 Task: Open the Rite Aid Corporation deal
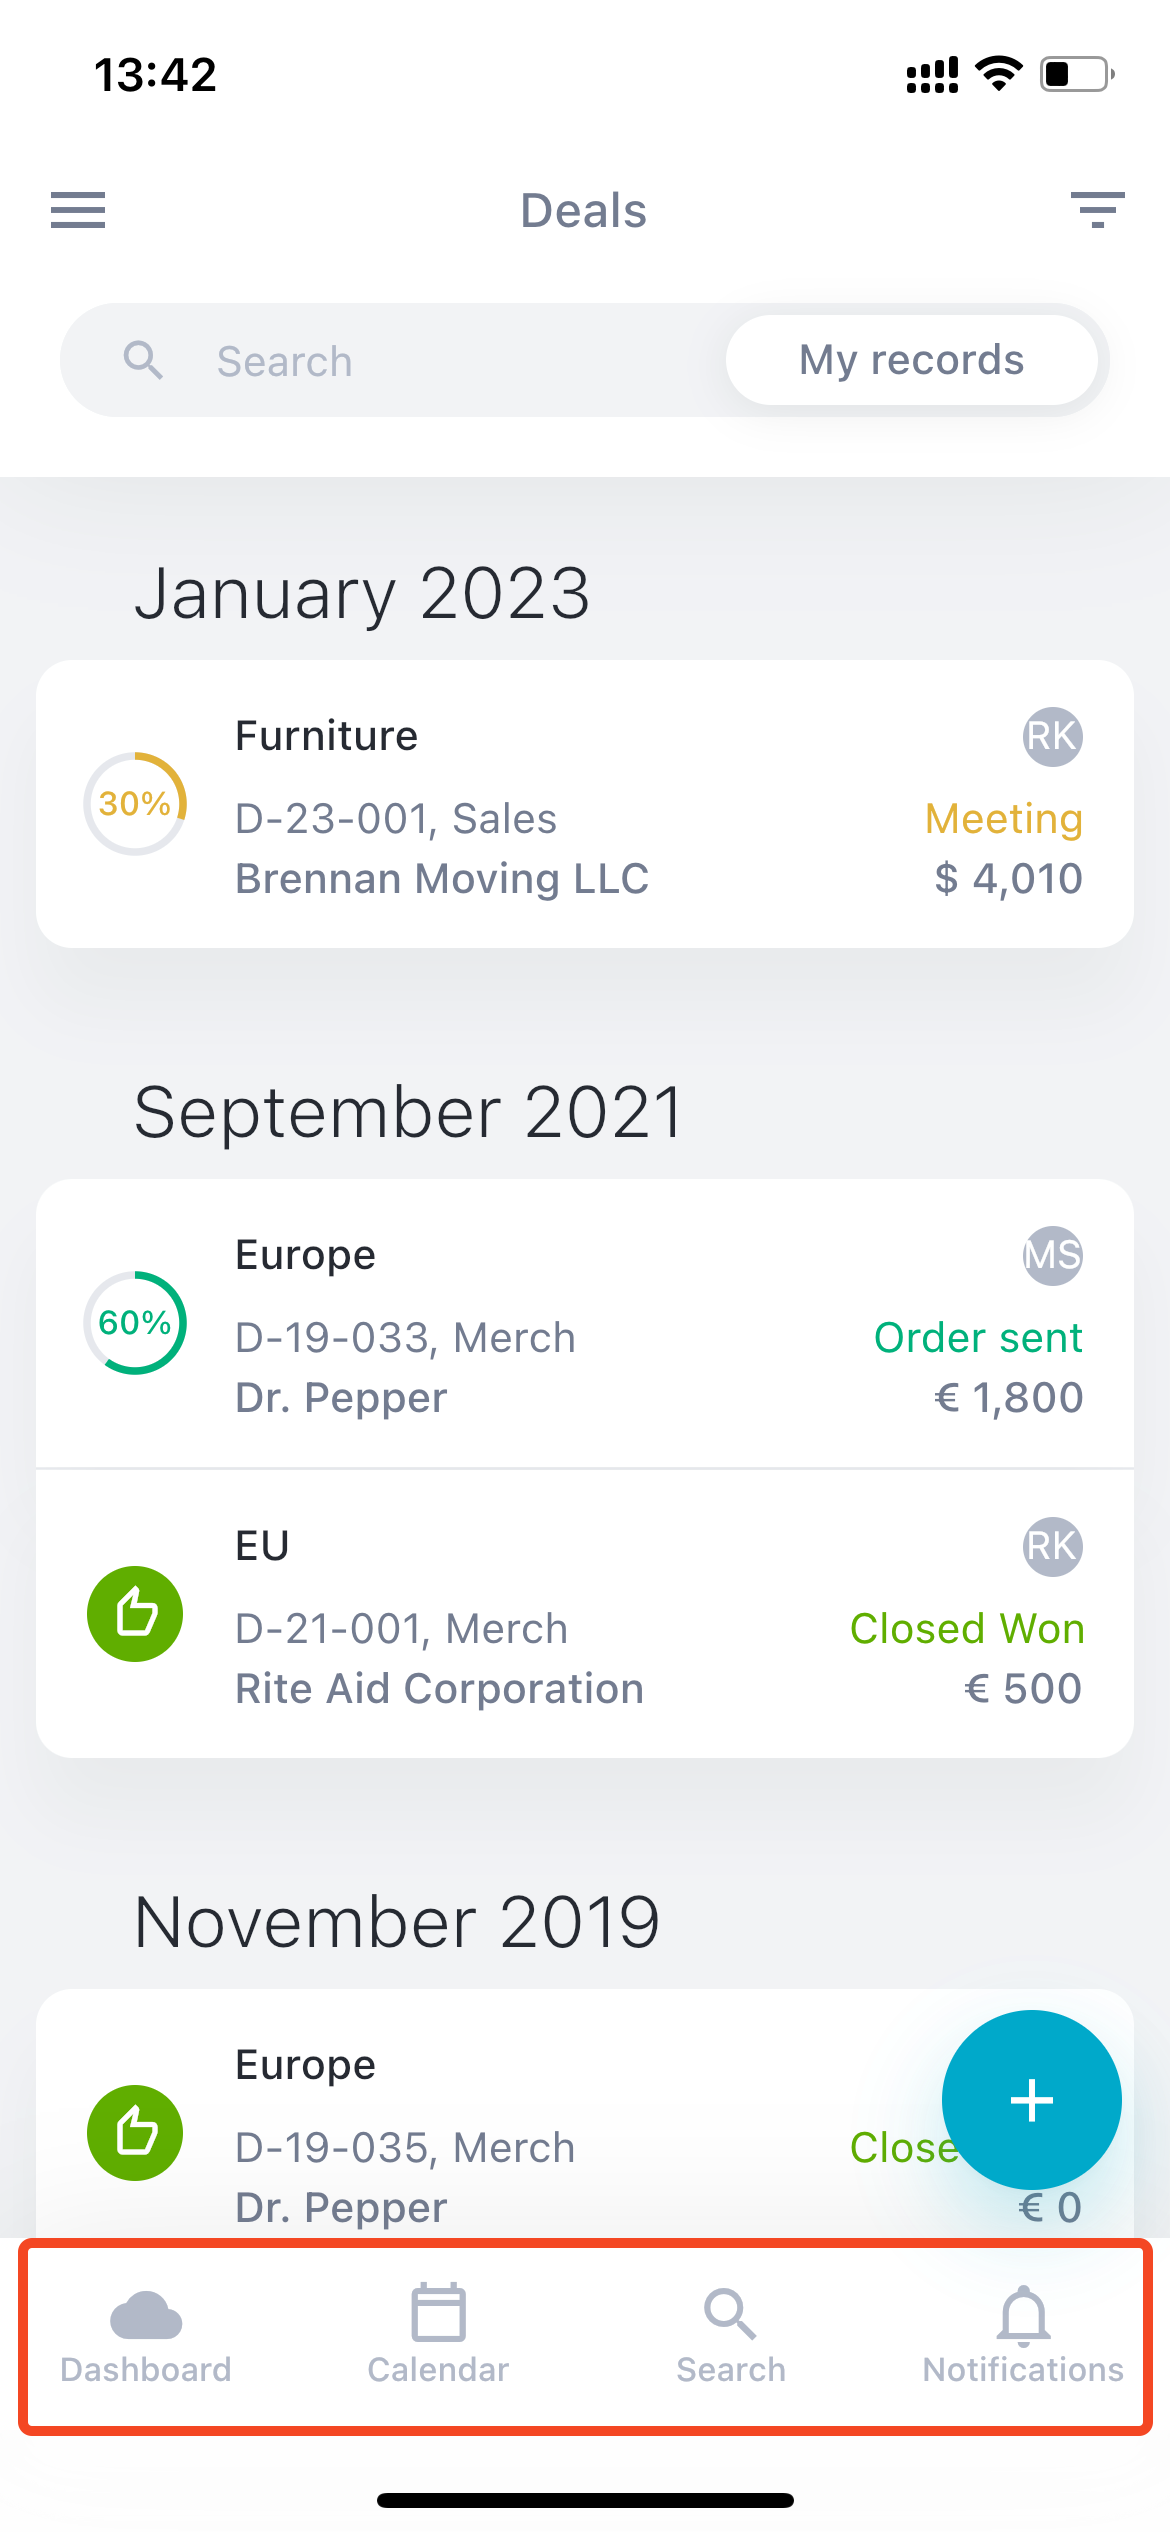[x=585, y=1614]
